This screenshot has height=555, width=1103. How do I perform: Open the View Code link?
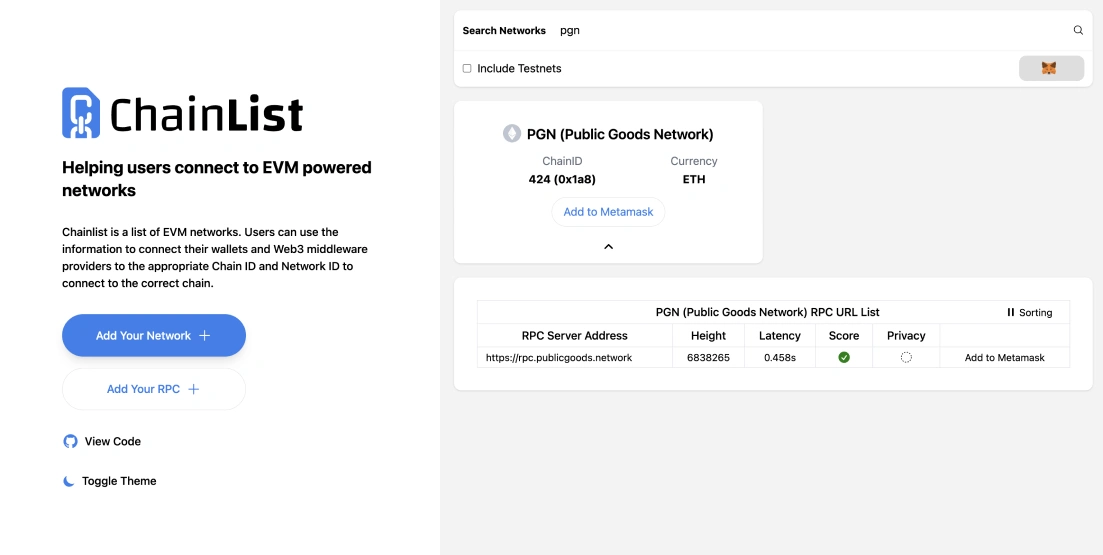pos(102,441)
